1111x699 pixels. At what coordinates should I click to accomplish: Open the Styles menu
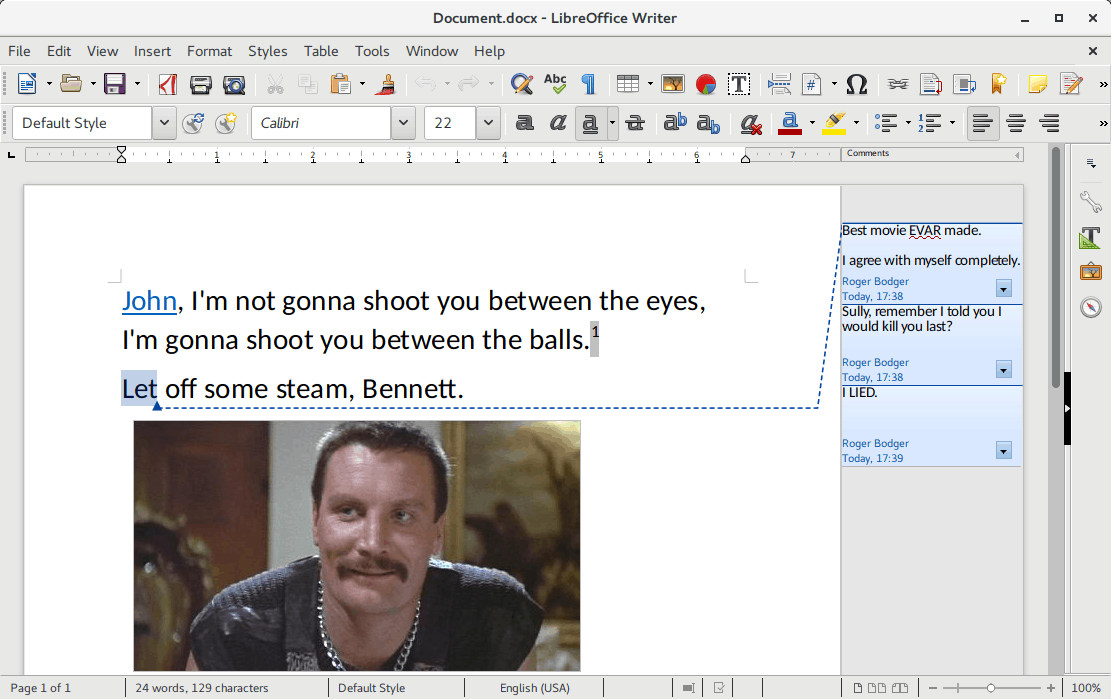[268, 51]
